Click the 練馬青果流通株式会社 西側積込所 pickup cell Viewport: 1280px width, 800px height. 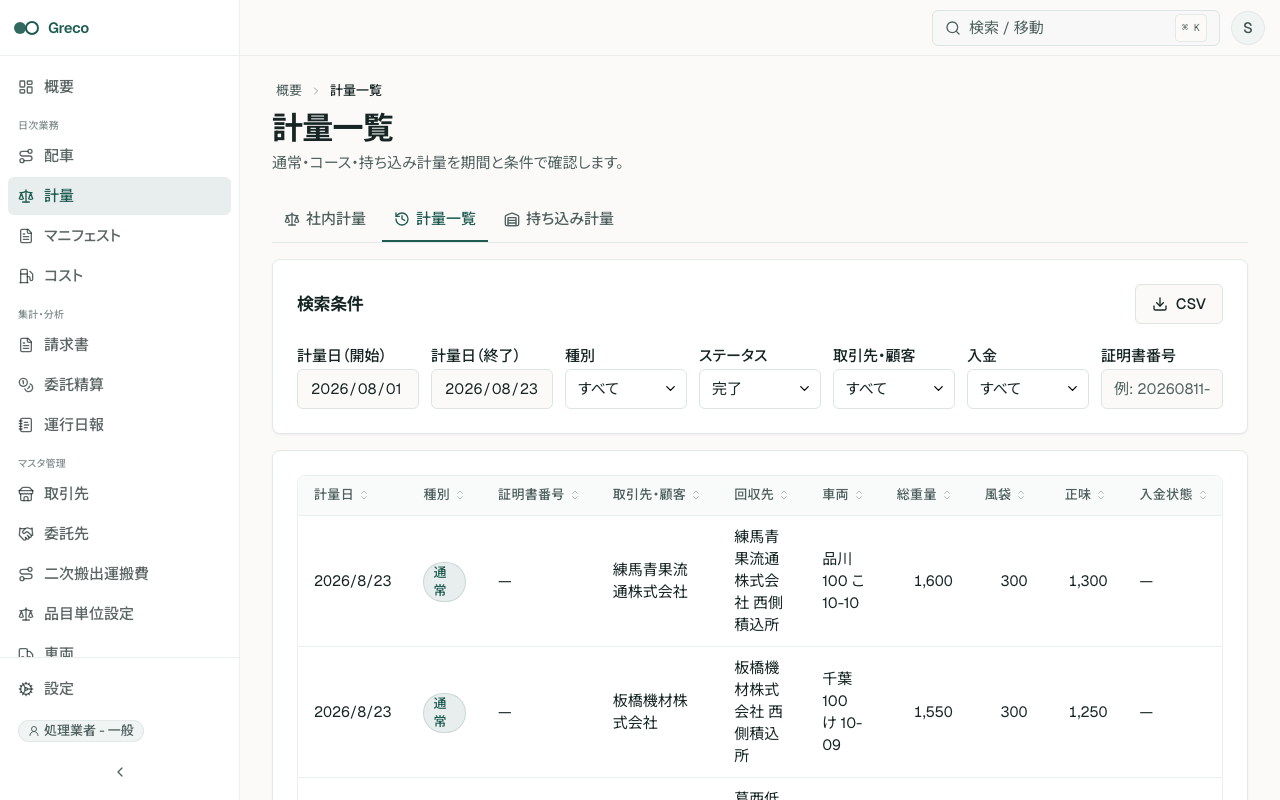(759, 581)
